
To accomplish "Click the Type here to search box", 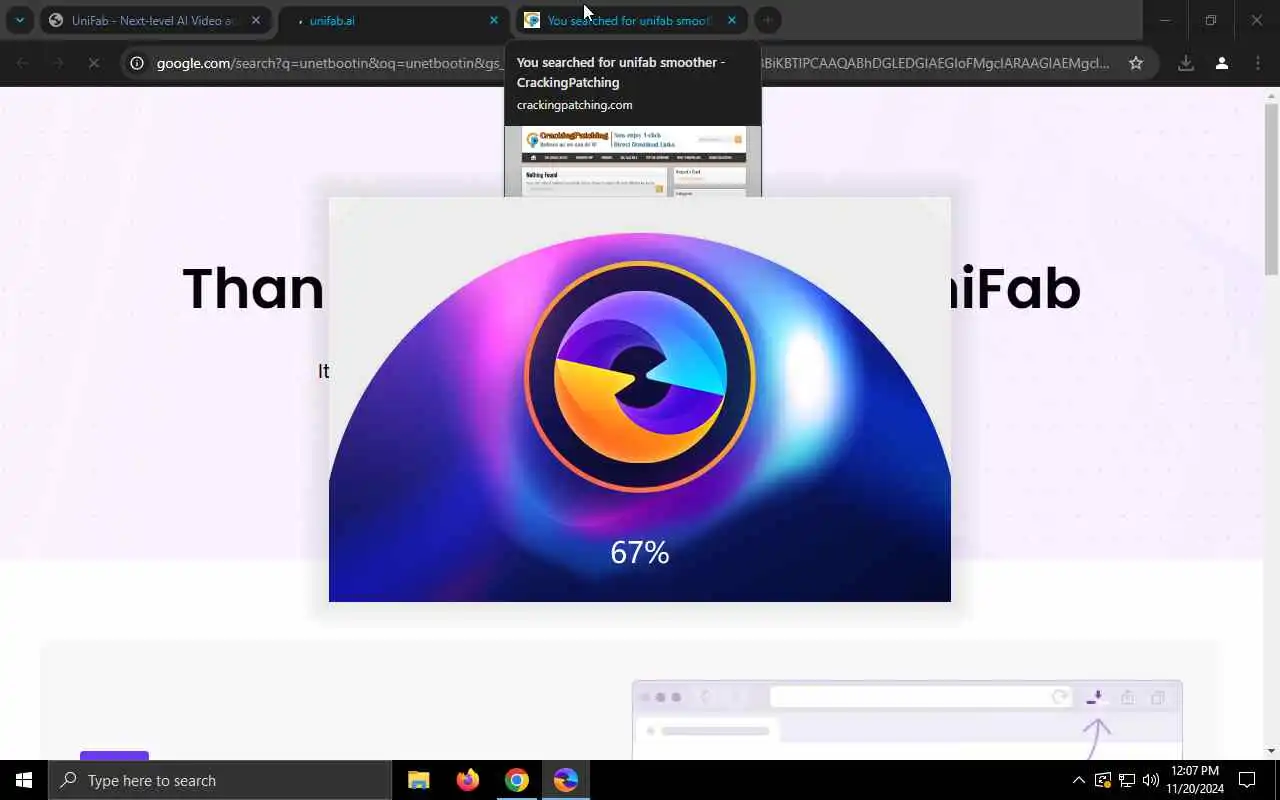I will coord(220,780).
